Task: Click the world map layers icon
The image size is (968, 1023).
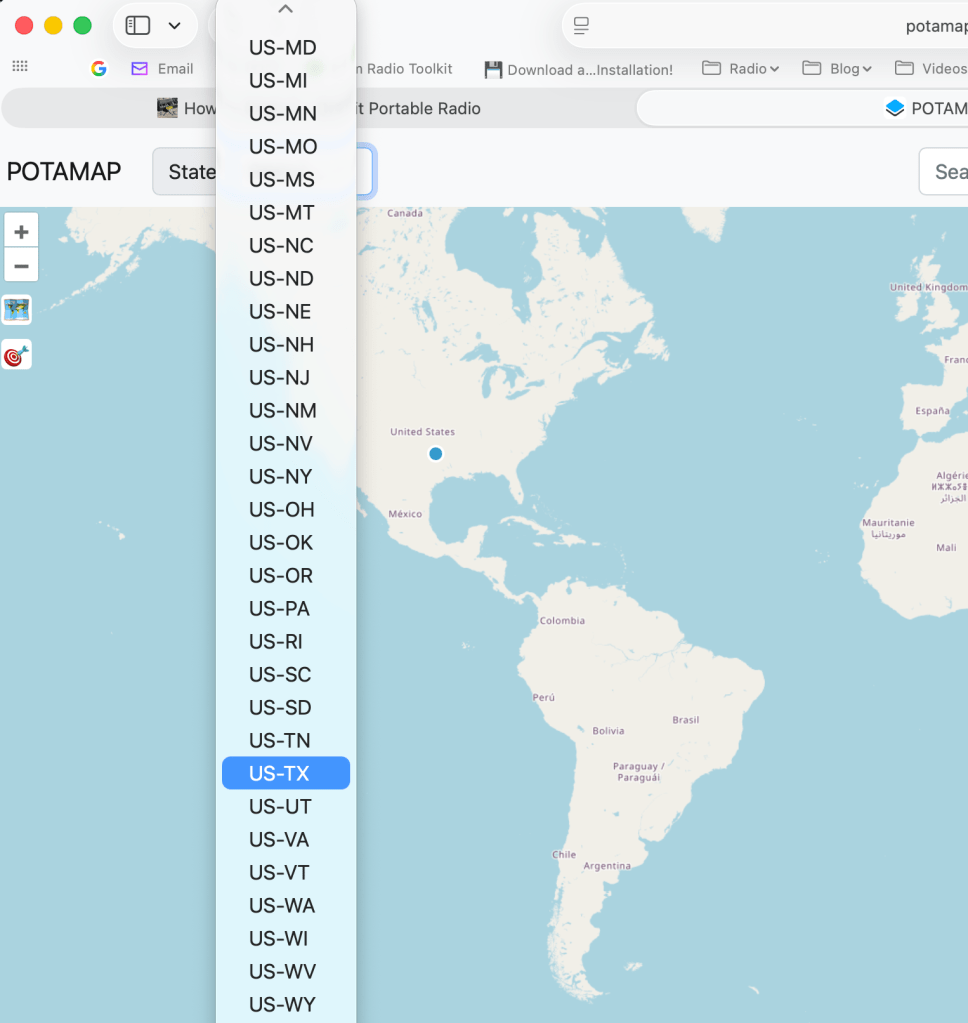Action: pyautogui.click(x=17, y=310)
